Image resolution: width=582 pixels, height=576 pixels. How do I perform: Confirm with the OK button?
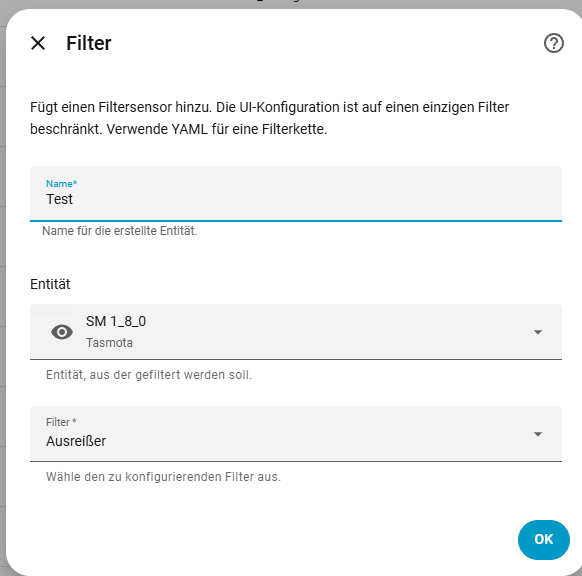click(544, 540)
